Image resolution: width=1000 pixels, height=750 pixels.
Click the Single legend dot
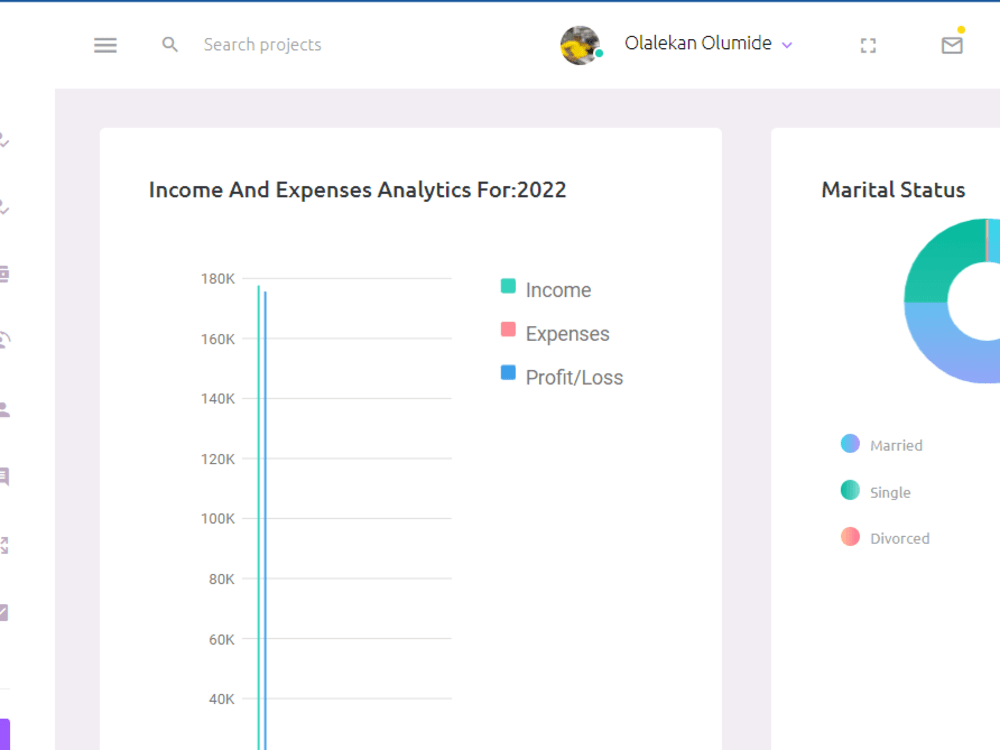(850, 490)
